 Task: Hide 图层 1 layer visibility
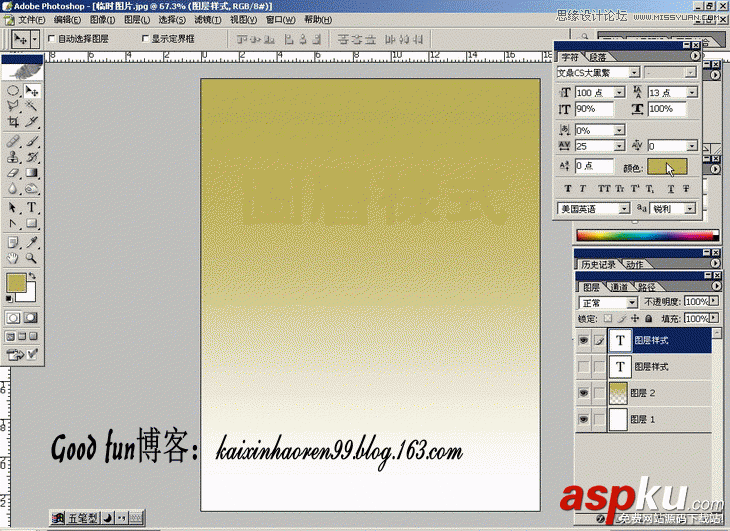pos(583,419)
